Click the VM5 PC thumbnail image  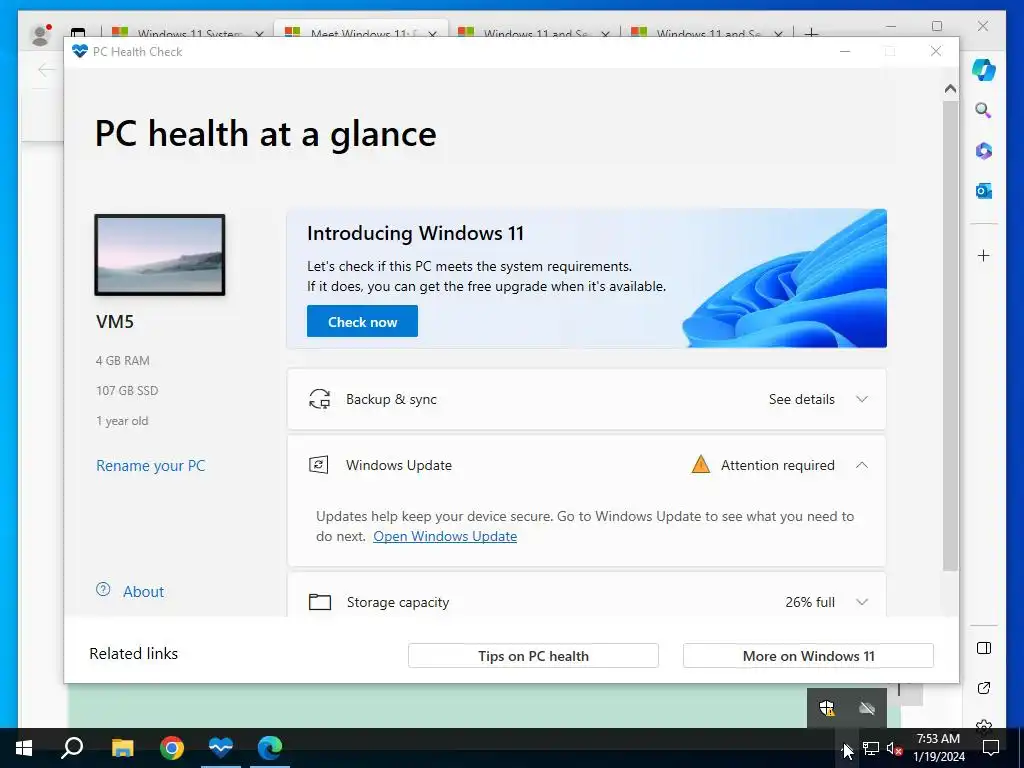click(x=160, y=255)
